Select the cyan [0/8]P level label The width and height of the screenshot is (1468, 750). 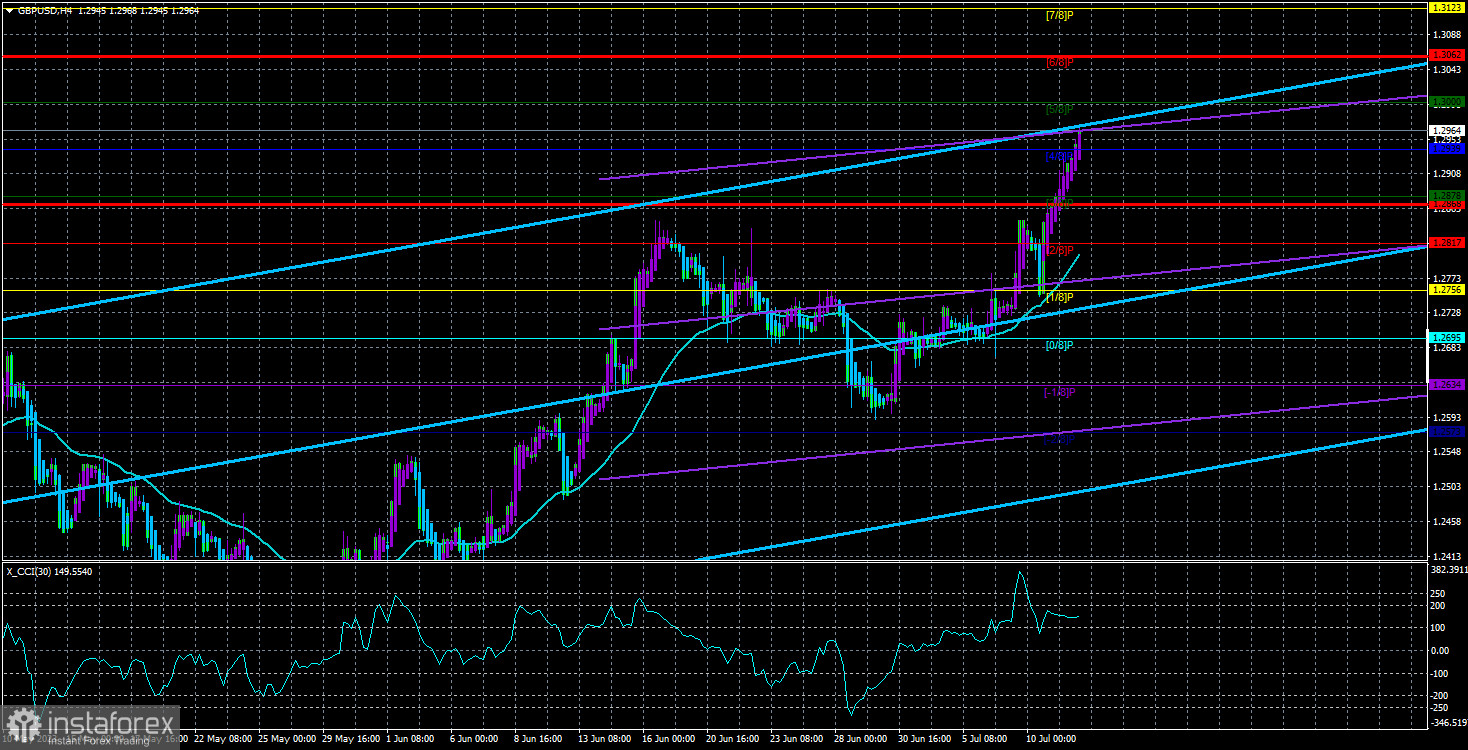tap(1059, 345)
